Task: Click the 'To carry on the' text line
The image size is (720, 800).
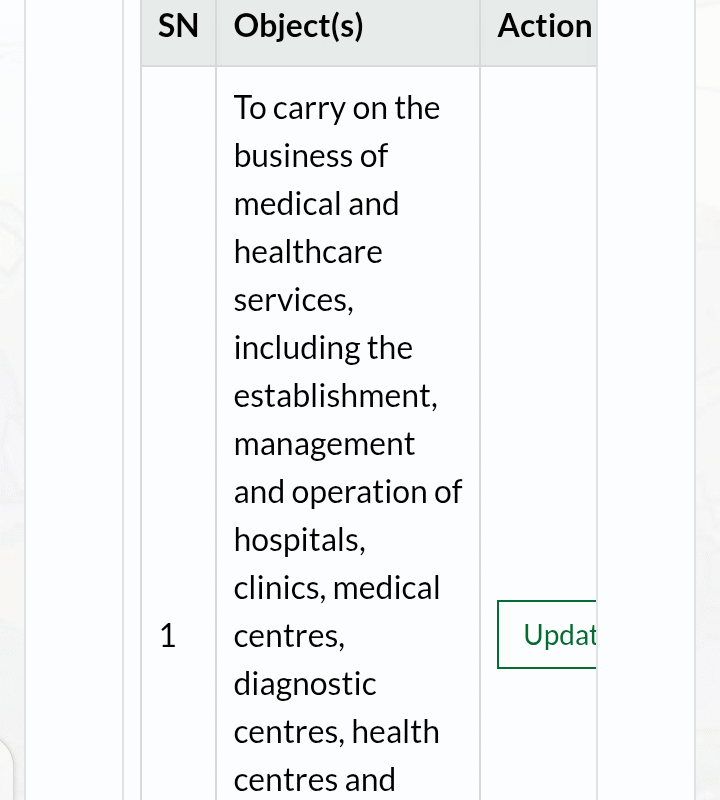Action: click(337, 108)
